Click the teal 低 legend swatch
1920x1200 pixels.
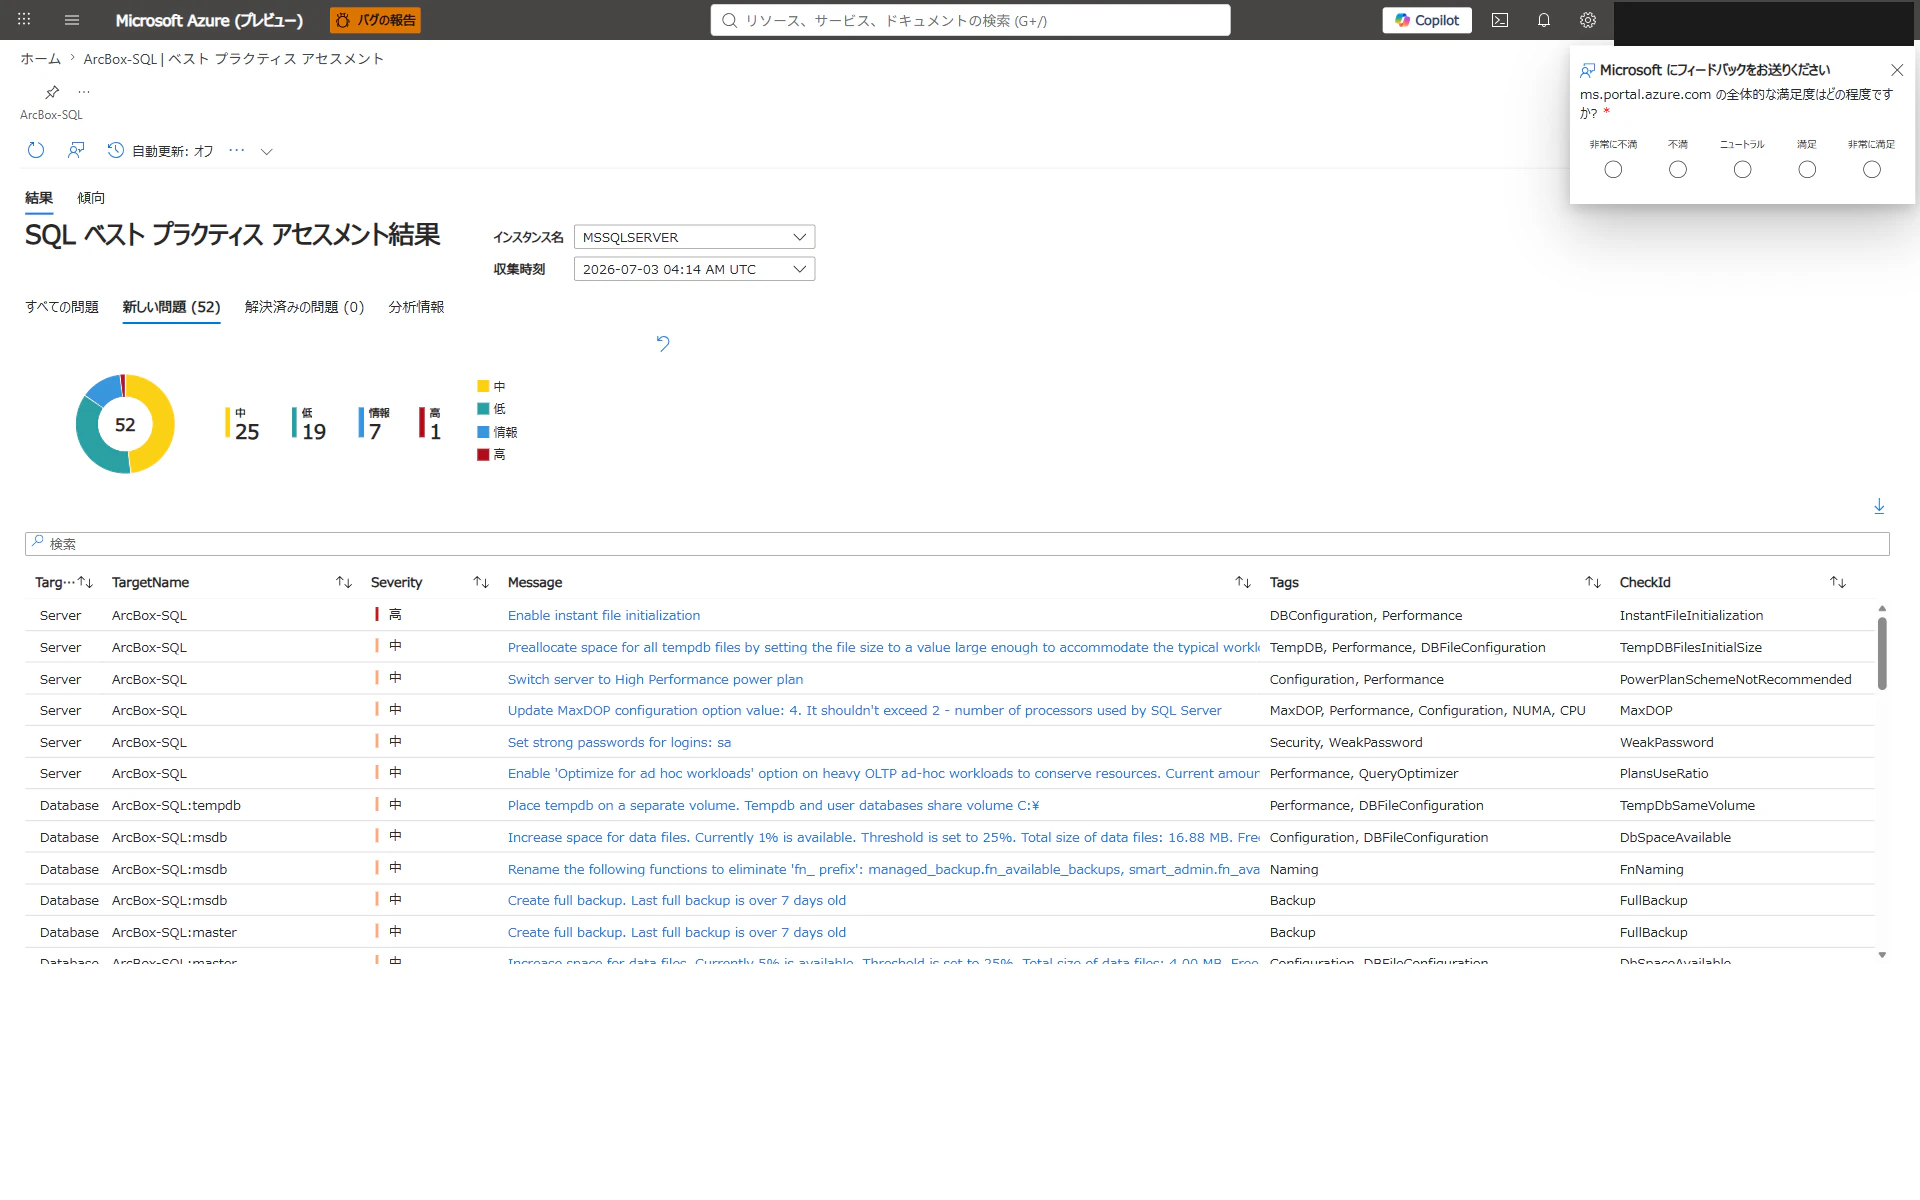click(483, 408)
